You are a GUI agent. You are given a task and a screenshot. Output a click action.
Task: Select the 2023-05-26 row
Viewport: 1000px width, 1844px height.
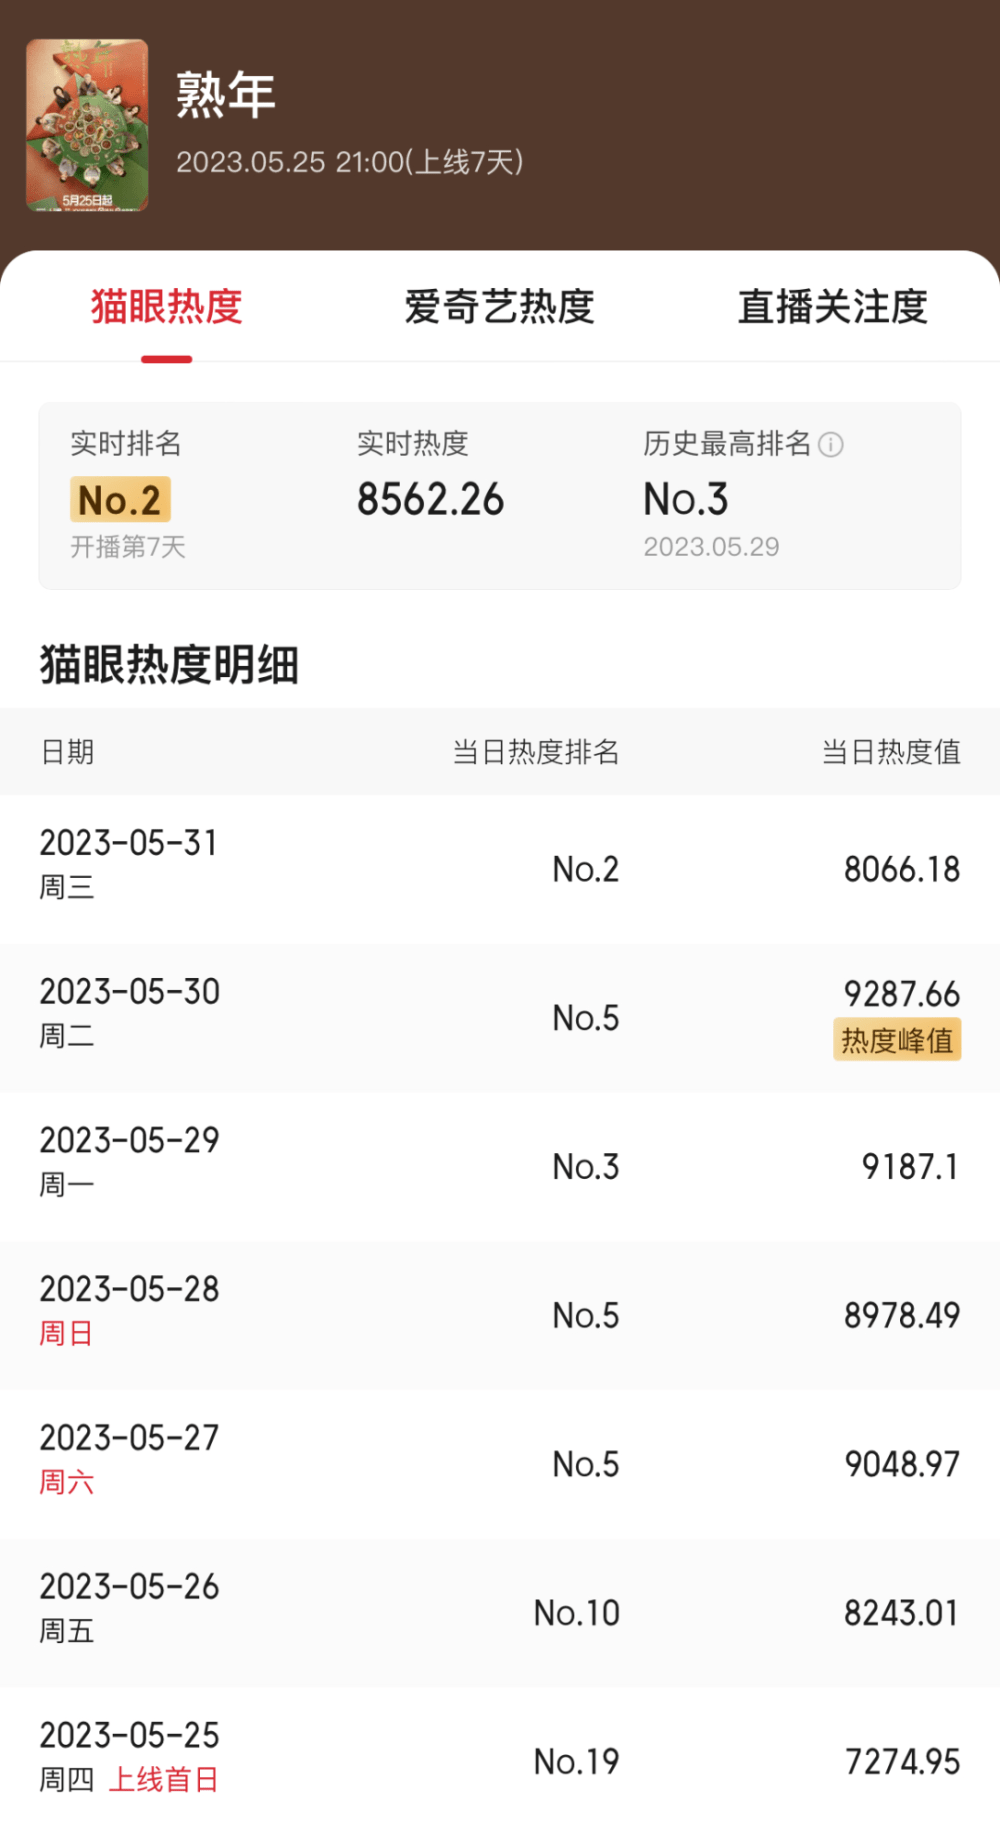(500, 1612)
